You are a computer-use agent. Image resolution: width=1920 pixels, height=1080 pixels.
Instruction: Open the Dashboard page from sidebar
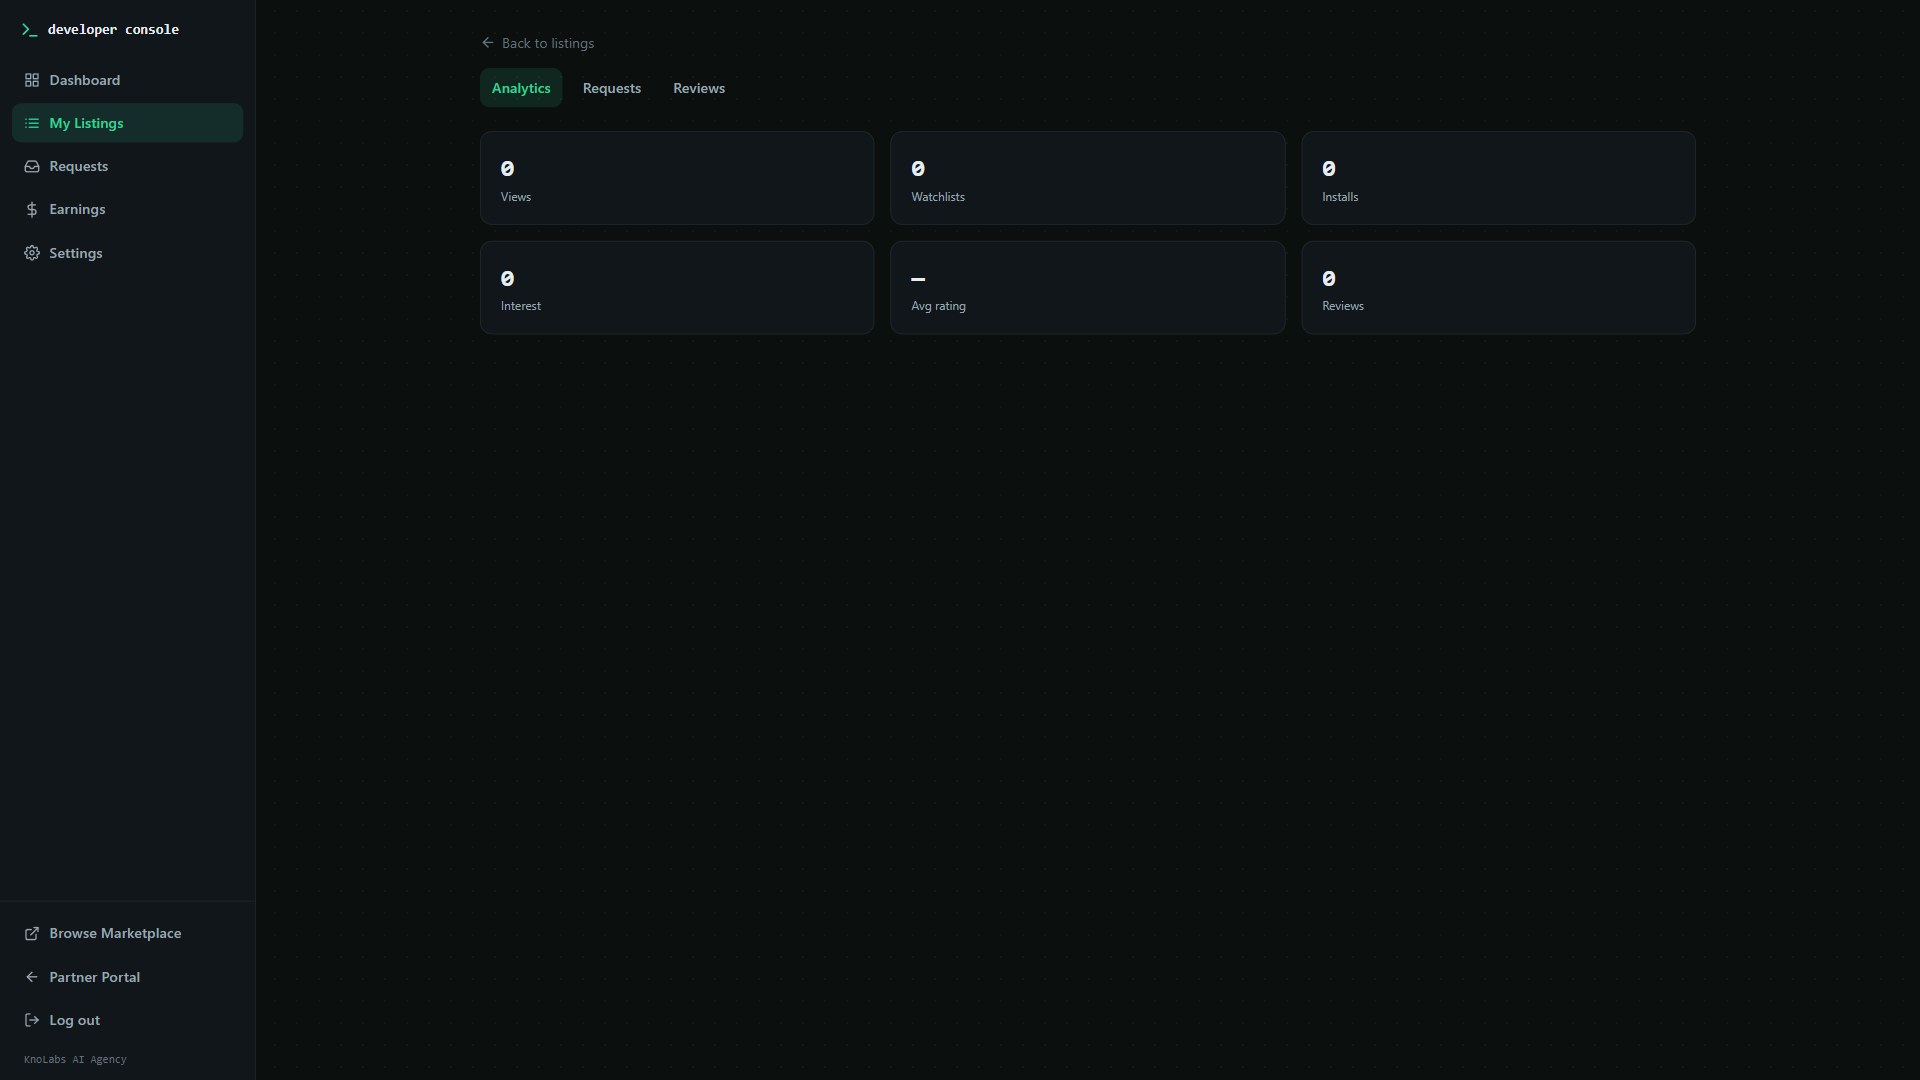click(127, 80)
